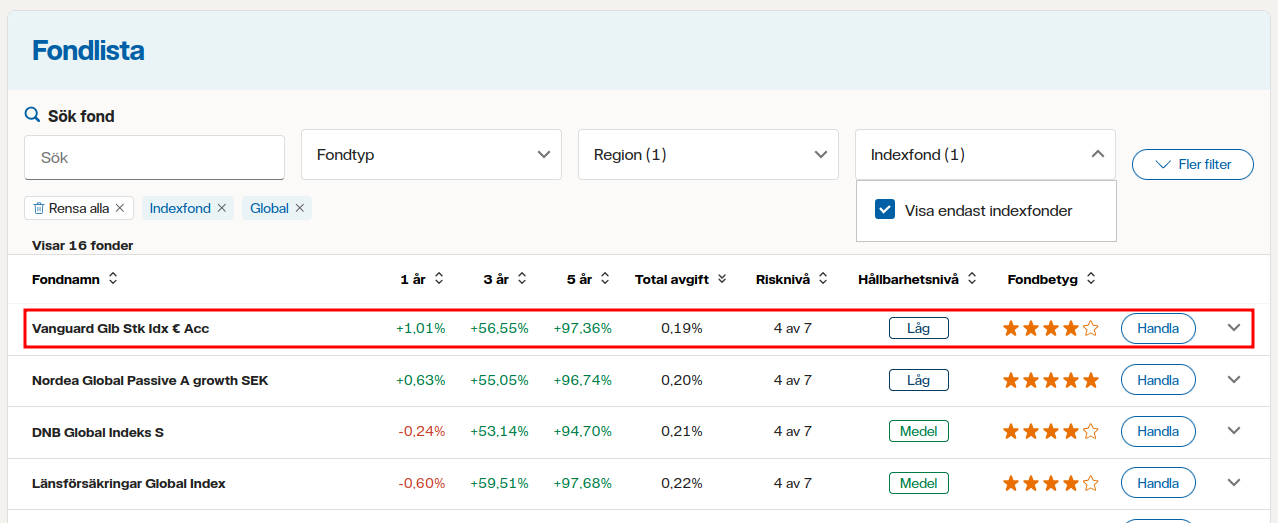Click Handla for Nordea Global Passive

(x=1158, y=380)
